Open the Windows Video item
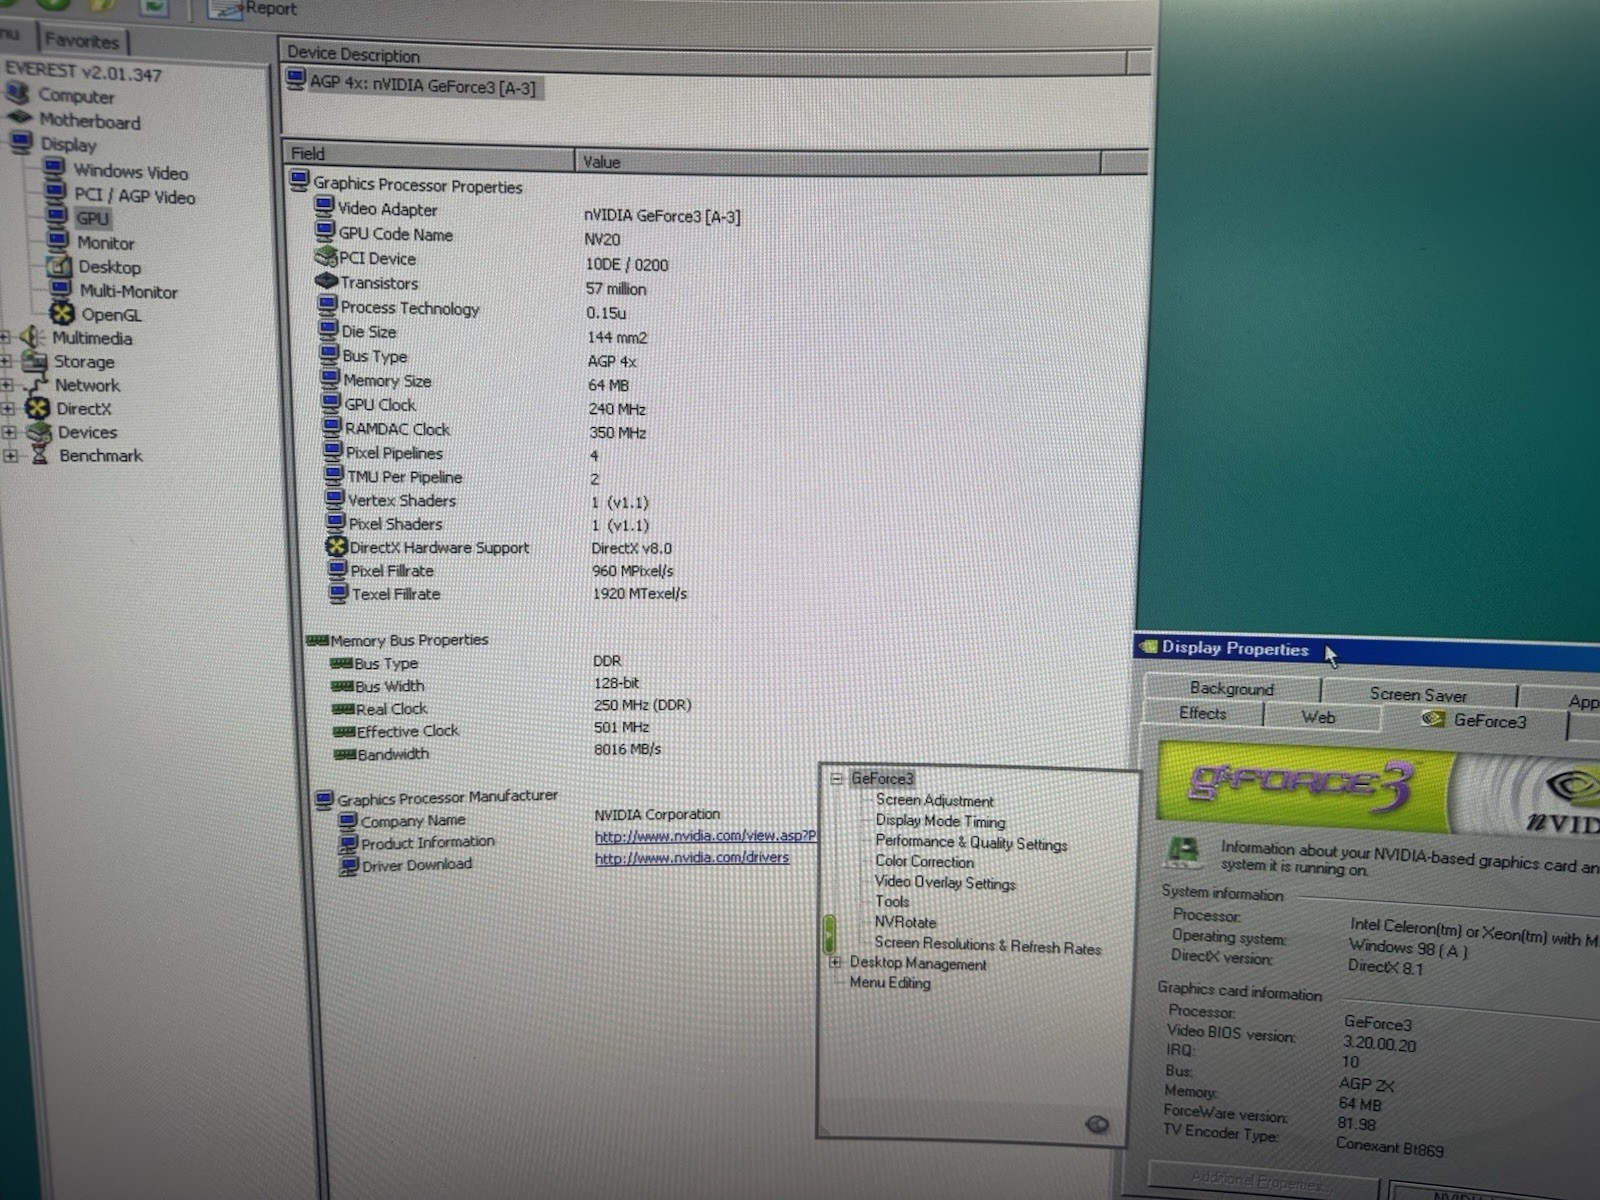This screenshot has height=1200, width=1600. (130, 172)
